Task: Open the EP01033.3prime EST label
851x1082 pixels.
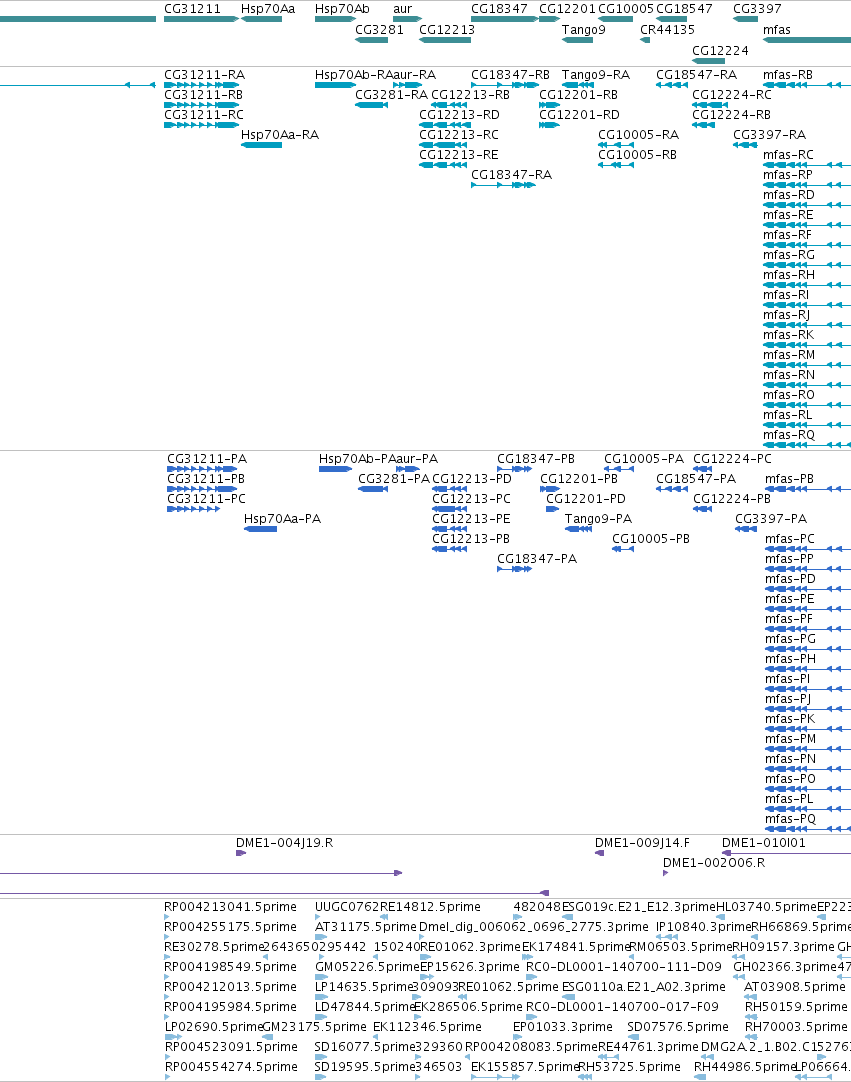Action: 563,1027
